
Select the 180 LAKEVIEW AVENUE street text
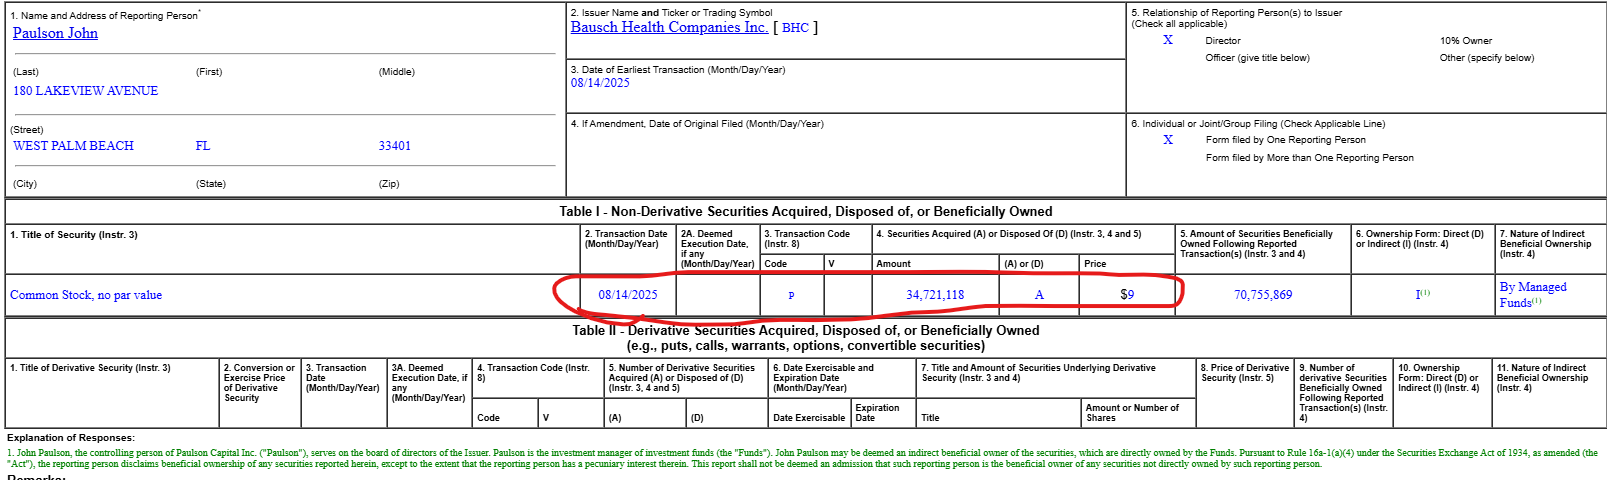click(85, 91)
